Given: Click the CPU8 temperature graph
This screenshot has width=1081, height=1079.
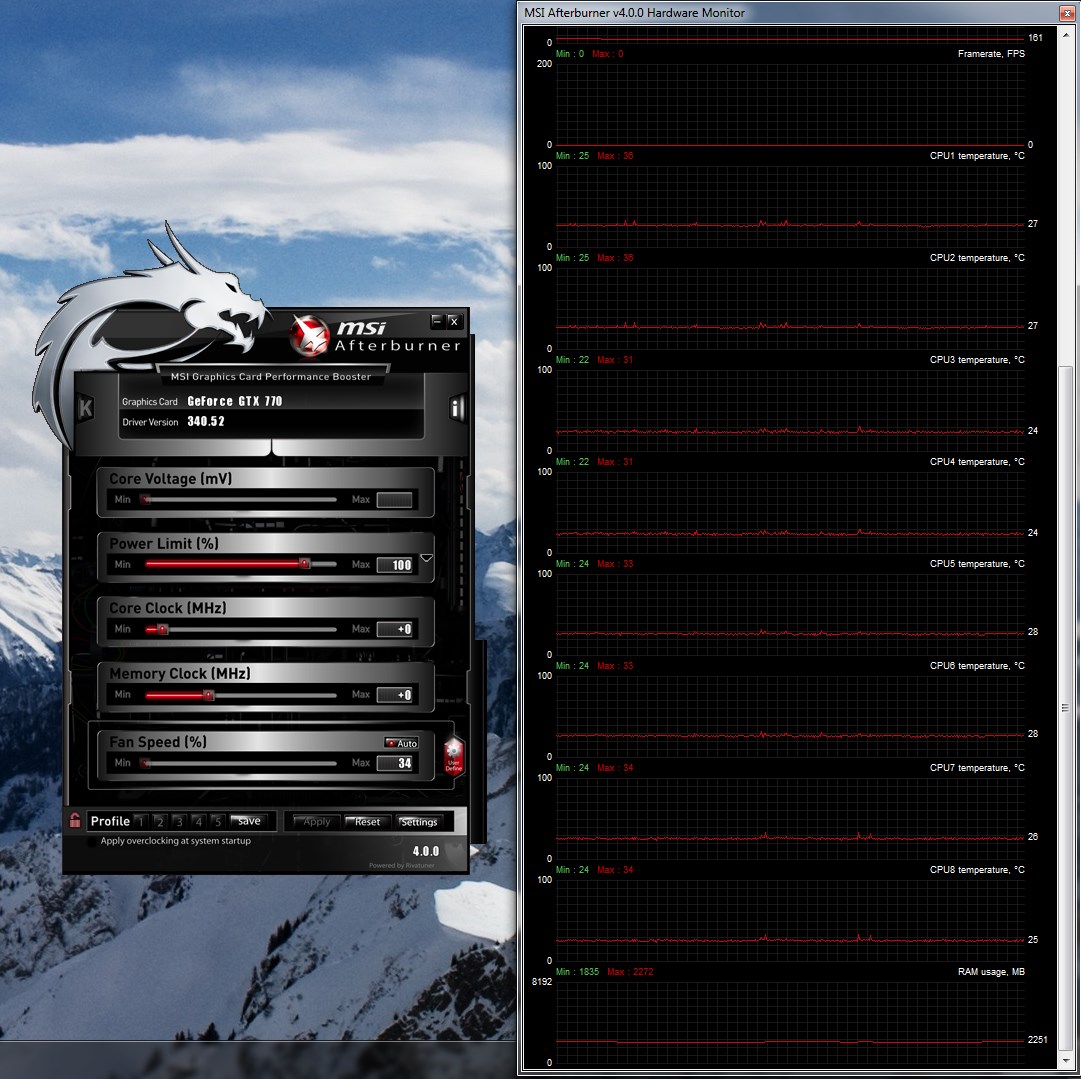Looking at the screenshot, I should pyautogui.click(x=790, y=920).
